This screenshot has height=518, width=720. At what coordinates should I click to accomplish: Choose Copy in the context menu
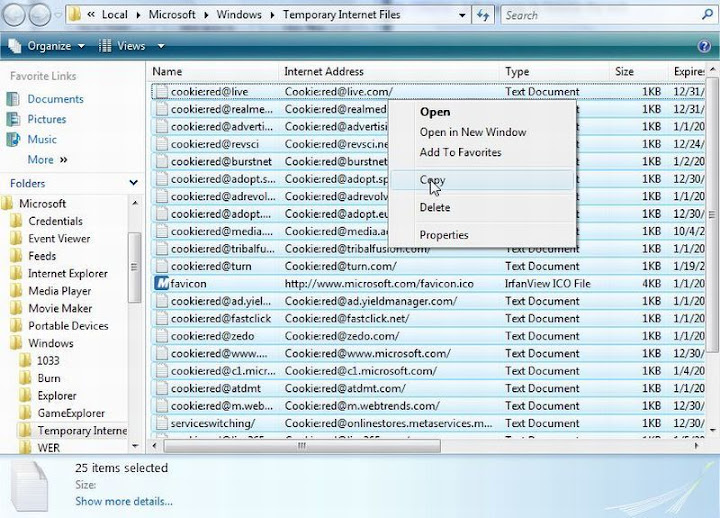click(x=482, y=180)
